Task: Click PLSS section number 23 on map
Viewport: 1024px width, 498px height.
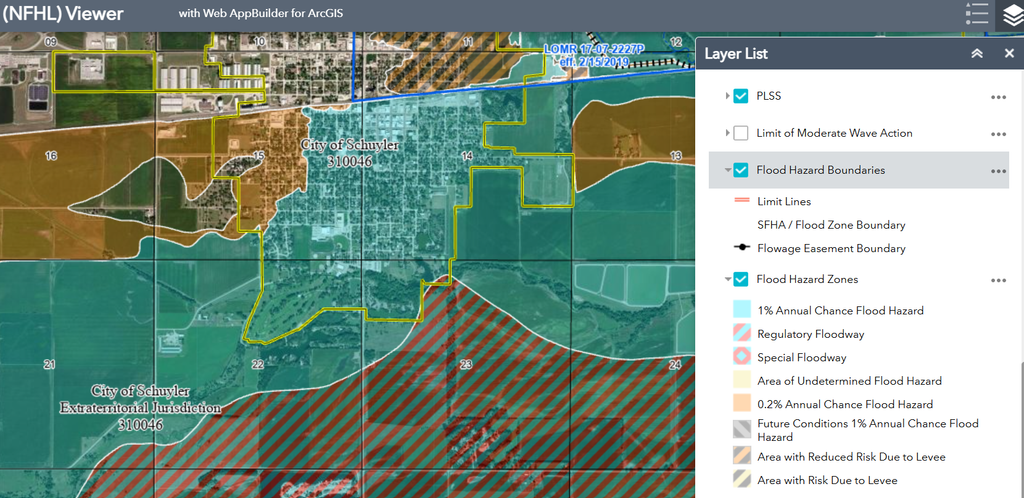Action: 466,365
